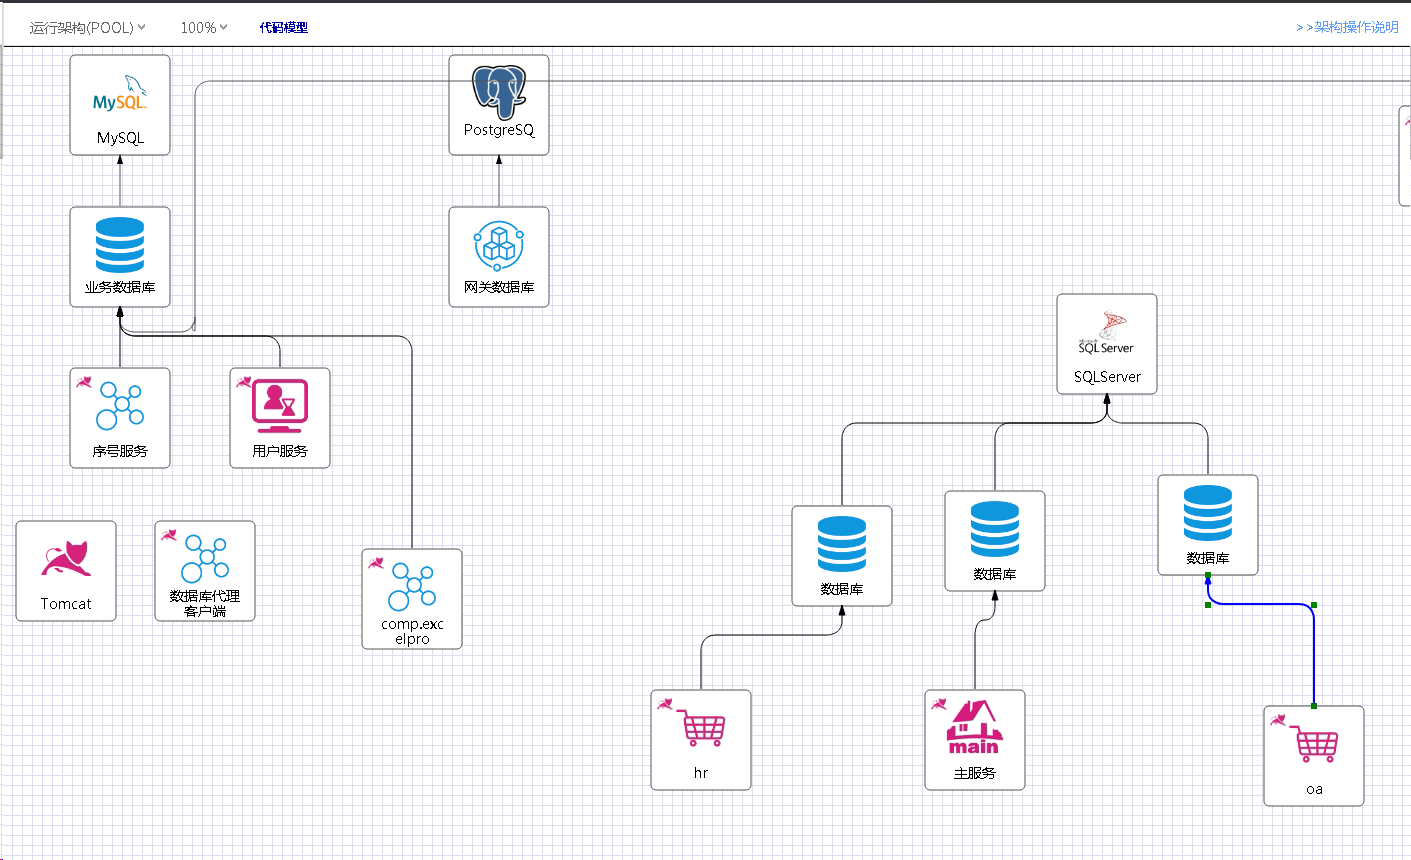
Task: Expand the 100% zoom level dropdown
Action: [x=203, y=27]
